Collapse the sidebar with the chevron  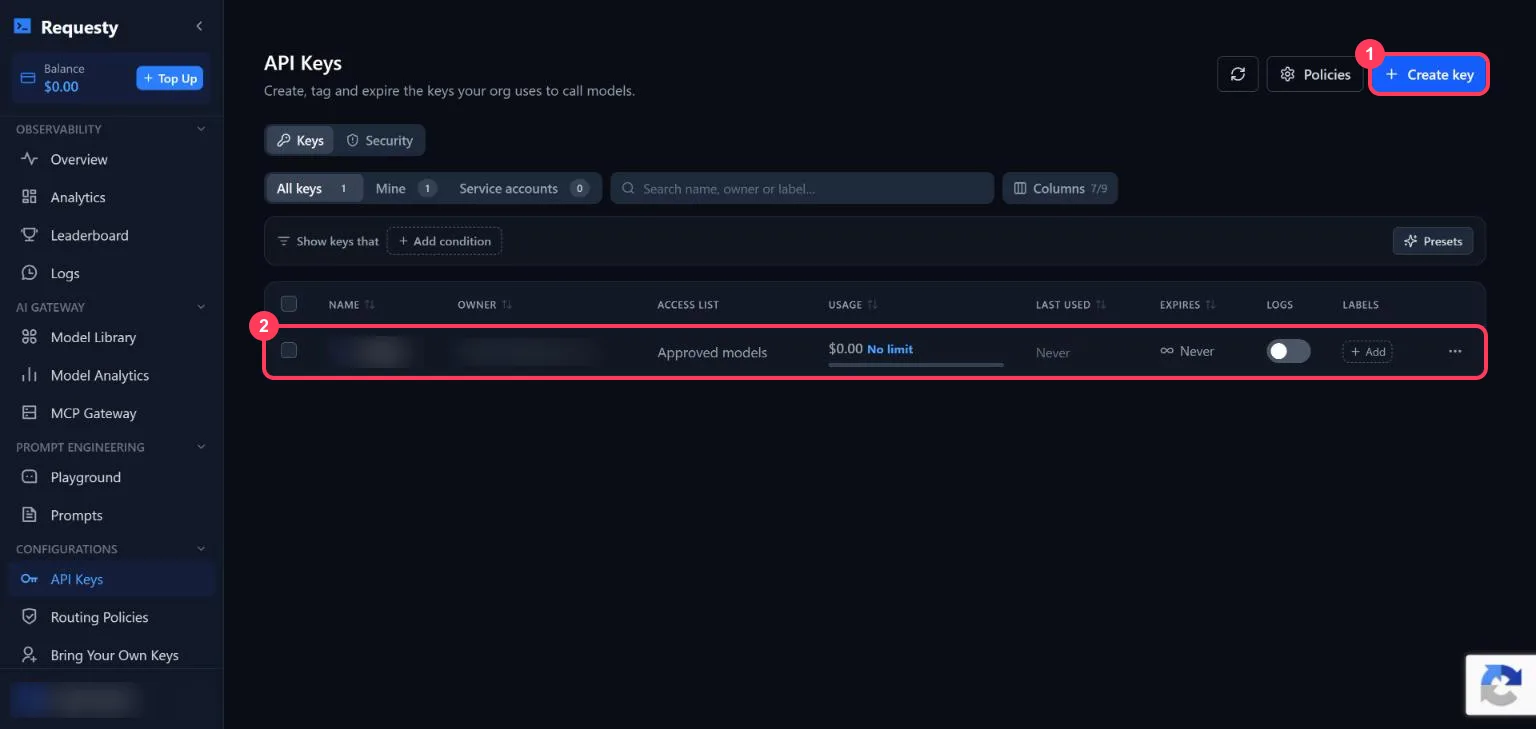(199, 26)
